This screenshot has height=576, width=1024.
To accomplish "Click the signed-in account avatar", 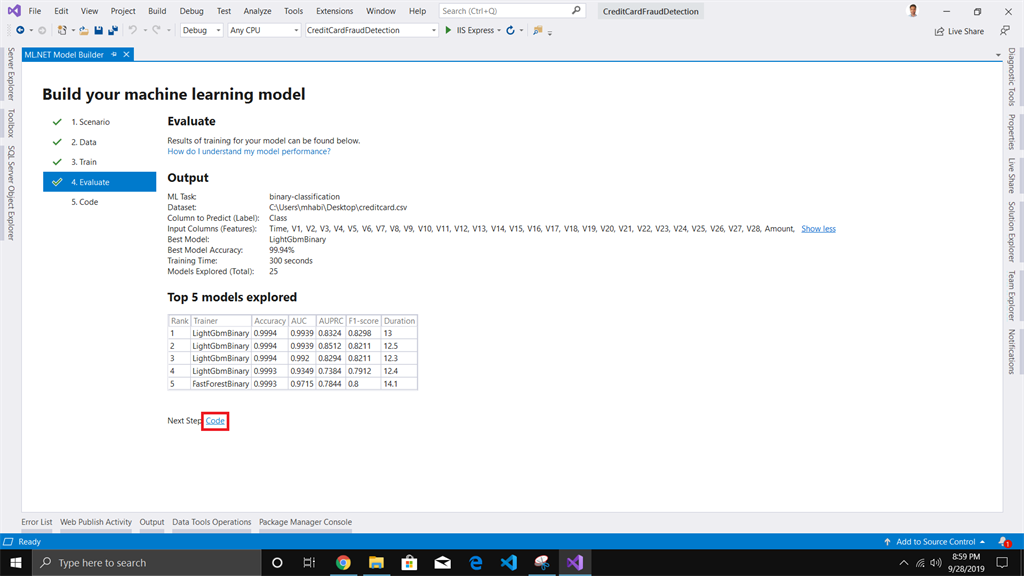I will [913, 10].
